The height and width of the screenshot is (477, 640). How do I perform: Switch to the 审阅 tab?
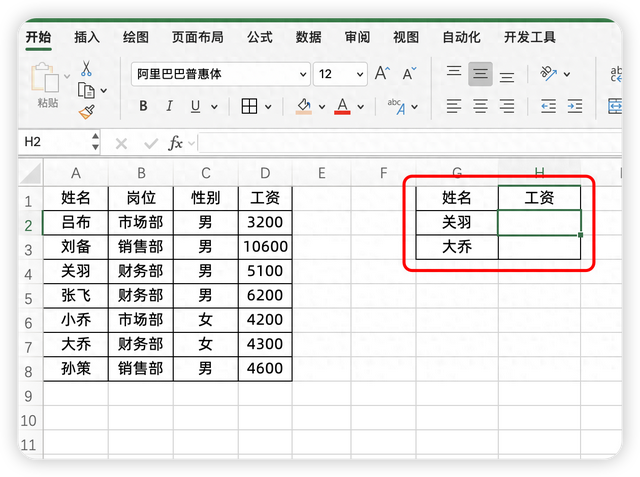[x=358, y=37]
